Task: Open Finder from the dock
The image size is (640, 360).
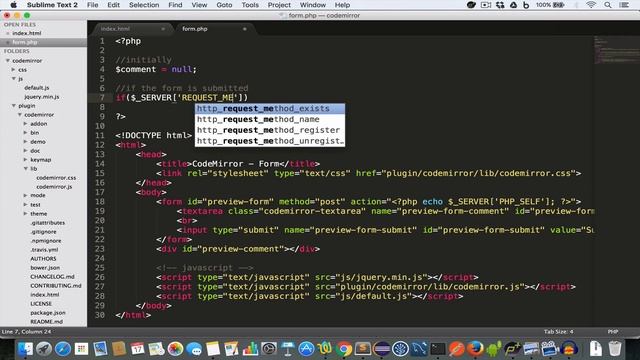Action: pyautogui.click(x=25, y=349)
